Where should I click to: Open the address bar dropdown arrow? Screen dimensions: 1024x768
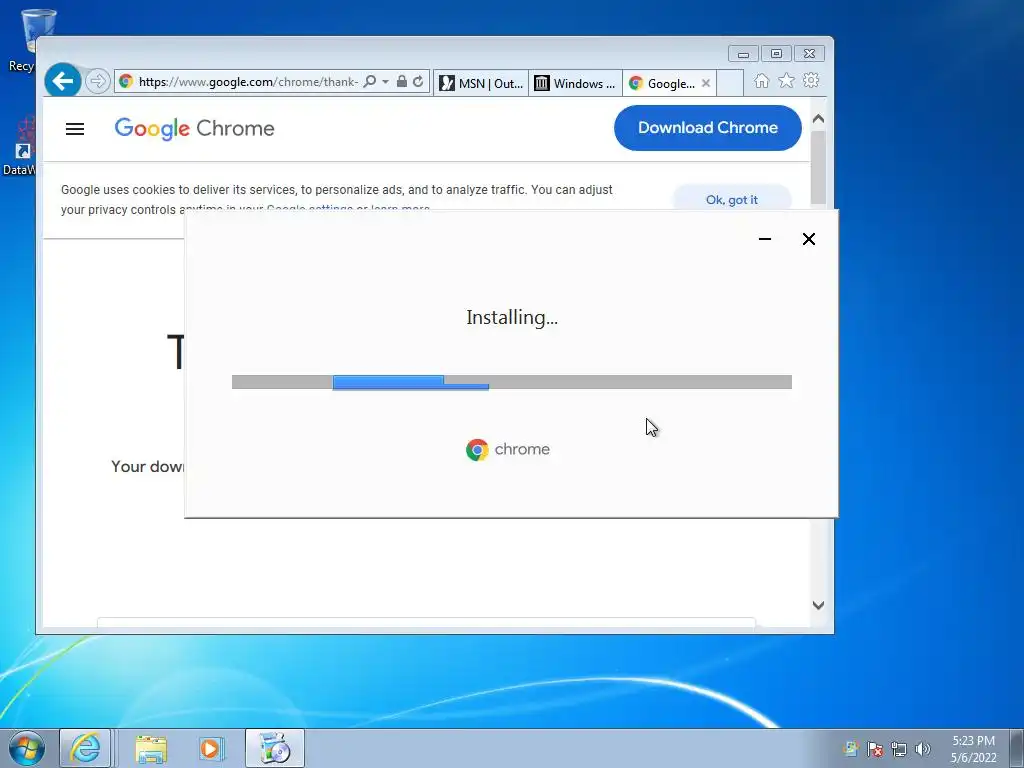[x=385, y=82]
